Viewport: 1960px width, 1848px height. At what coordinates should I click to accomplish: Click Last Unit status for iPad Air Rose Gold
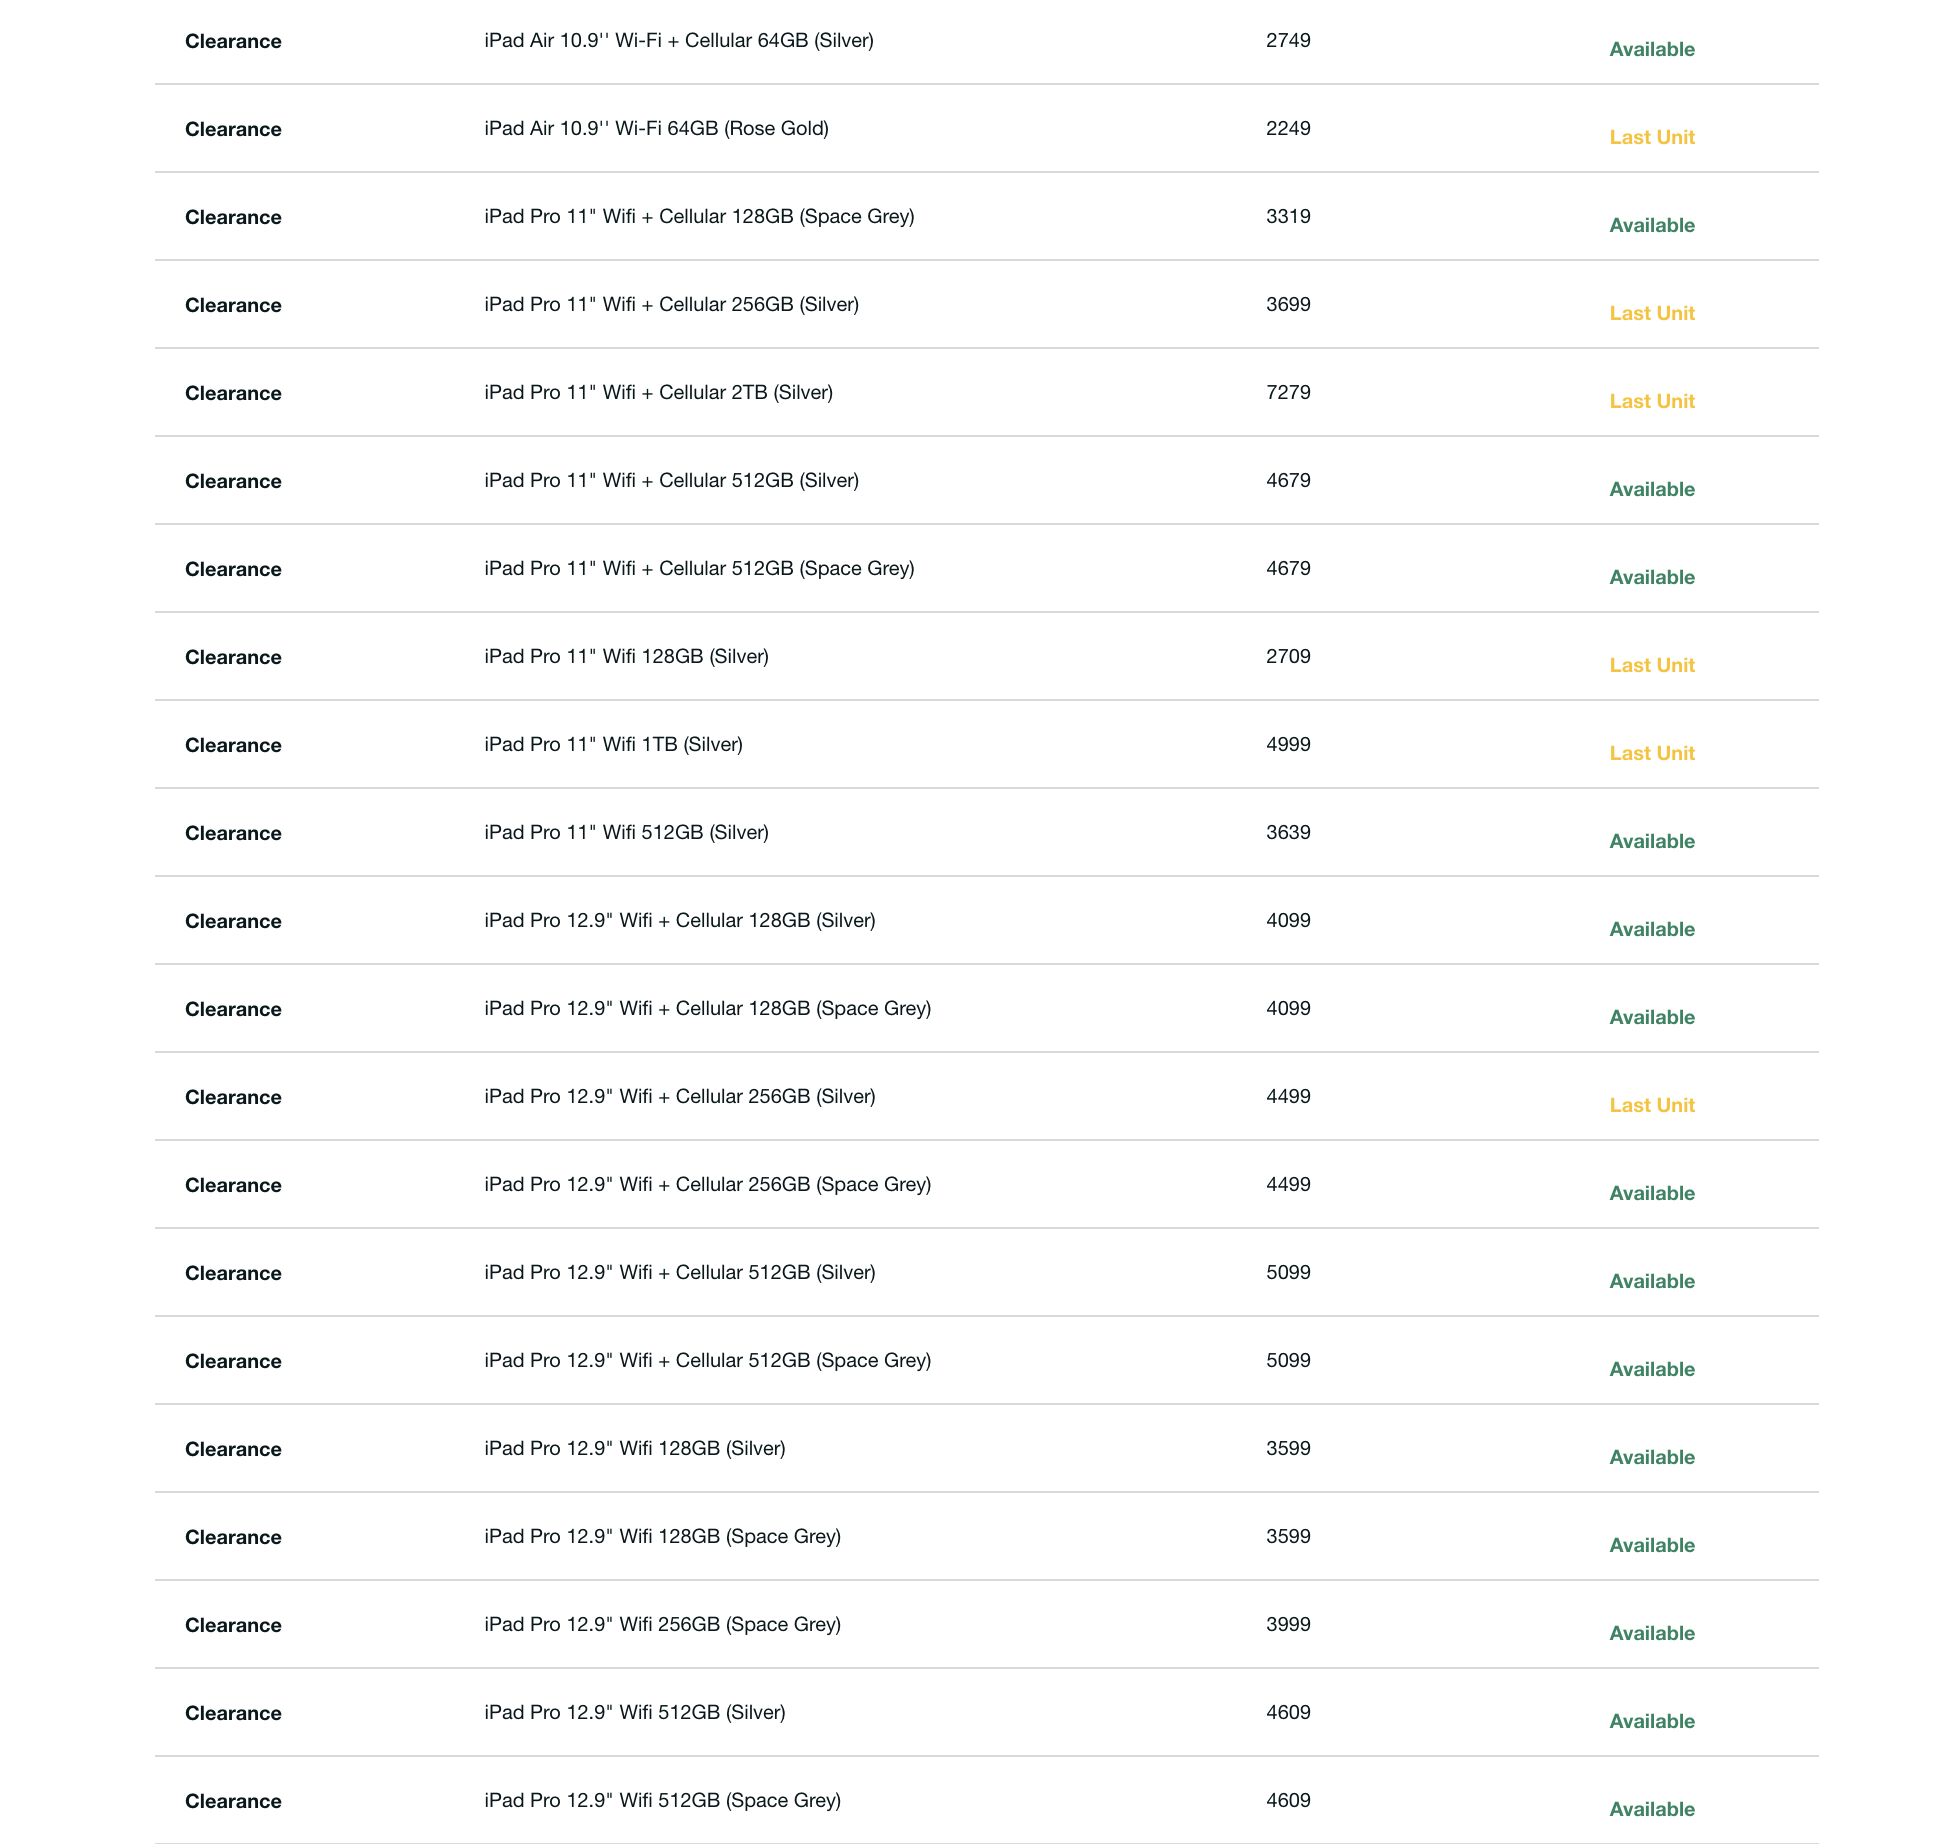coord(1652,137)
